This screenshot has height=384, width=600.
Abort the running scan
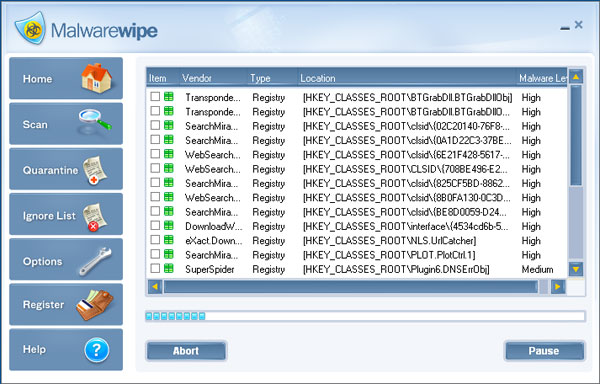pyautogui.click(x=186, y=351)
